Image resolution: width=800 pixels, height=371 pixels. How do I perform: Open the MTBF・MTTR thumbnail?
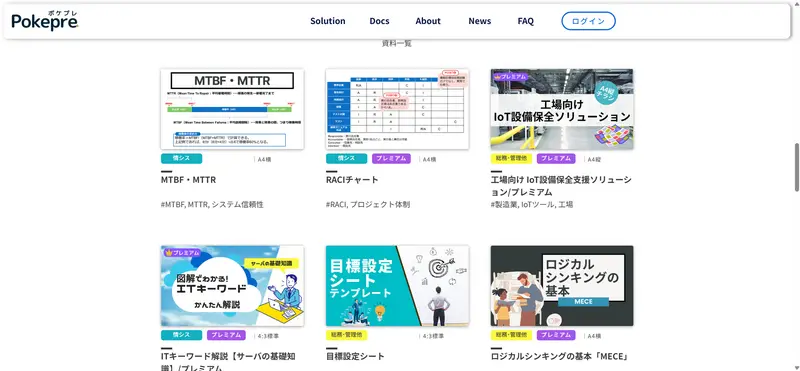click(x=232, y=109)
